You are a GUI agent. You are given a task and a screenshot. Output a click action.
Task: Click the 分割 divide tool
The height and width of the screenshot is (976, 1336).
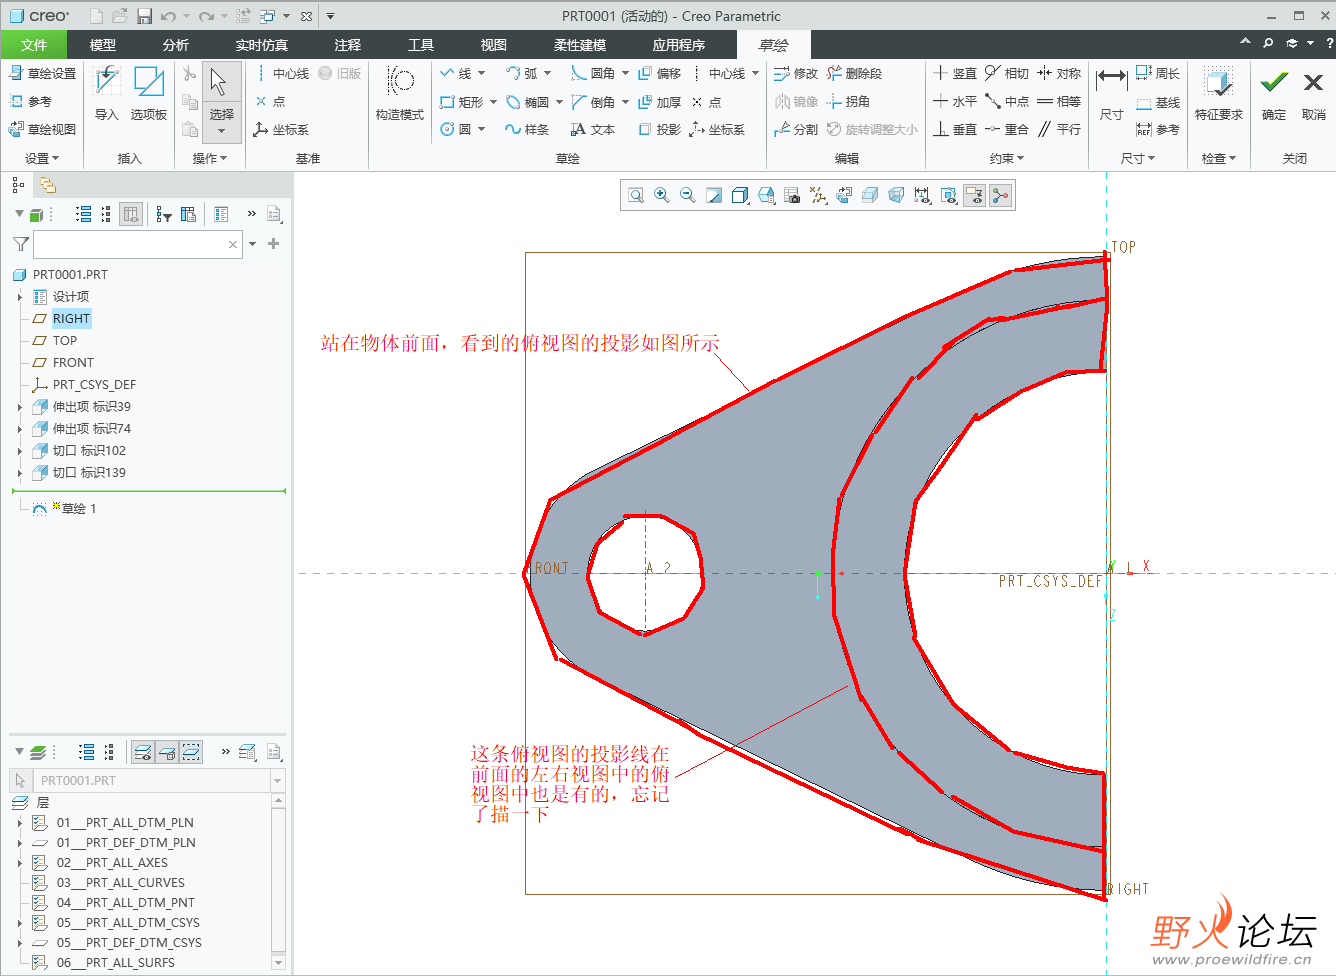(796, 129)
